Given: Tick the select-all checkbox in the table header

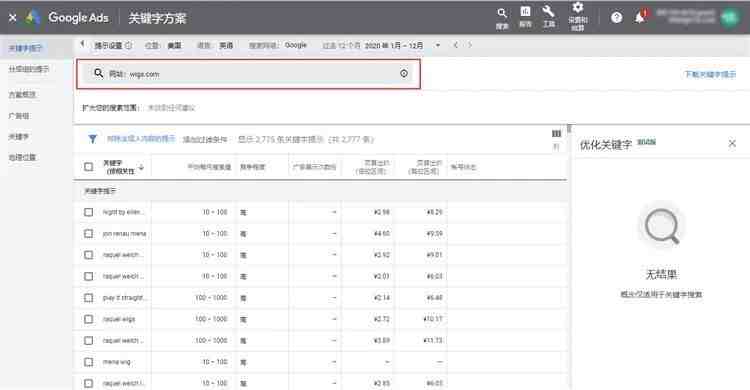Looking at the screenshot, I should coord(88,167).
